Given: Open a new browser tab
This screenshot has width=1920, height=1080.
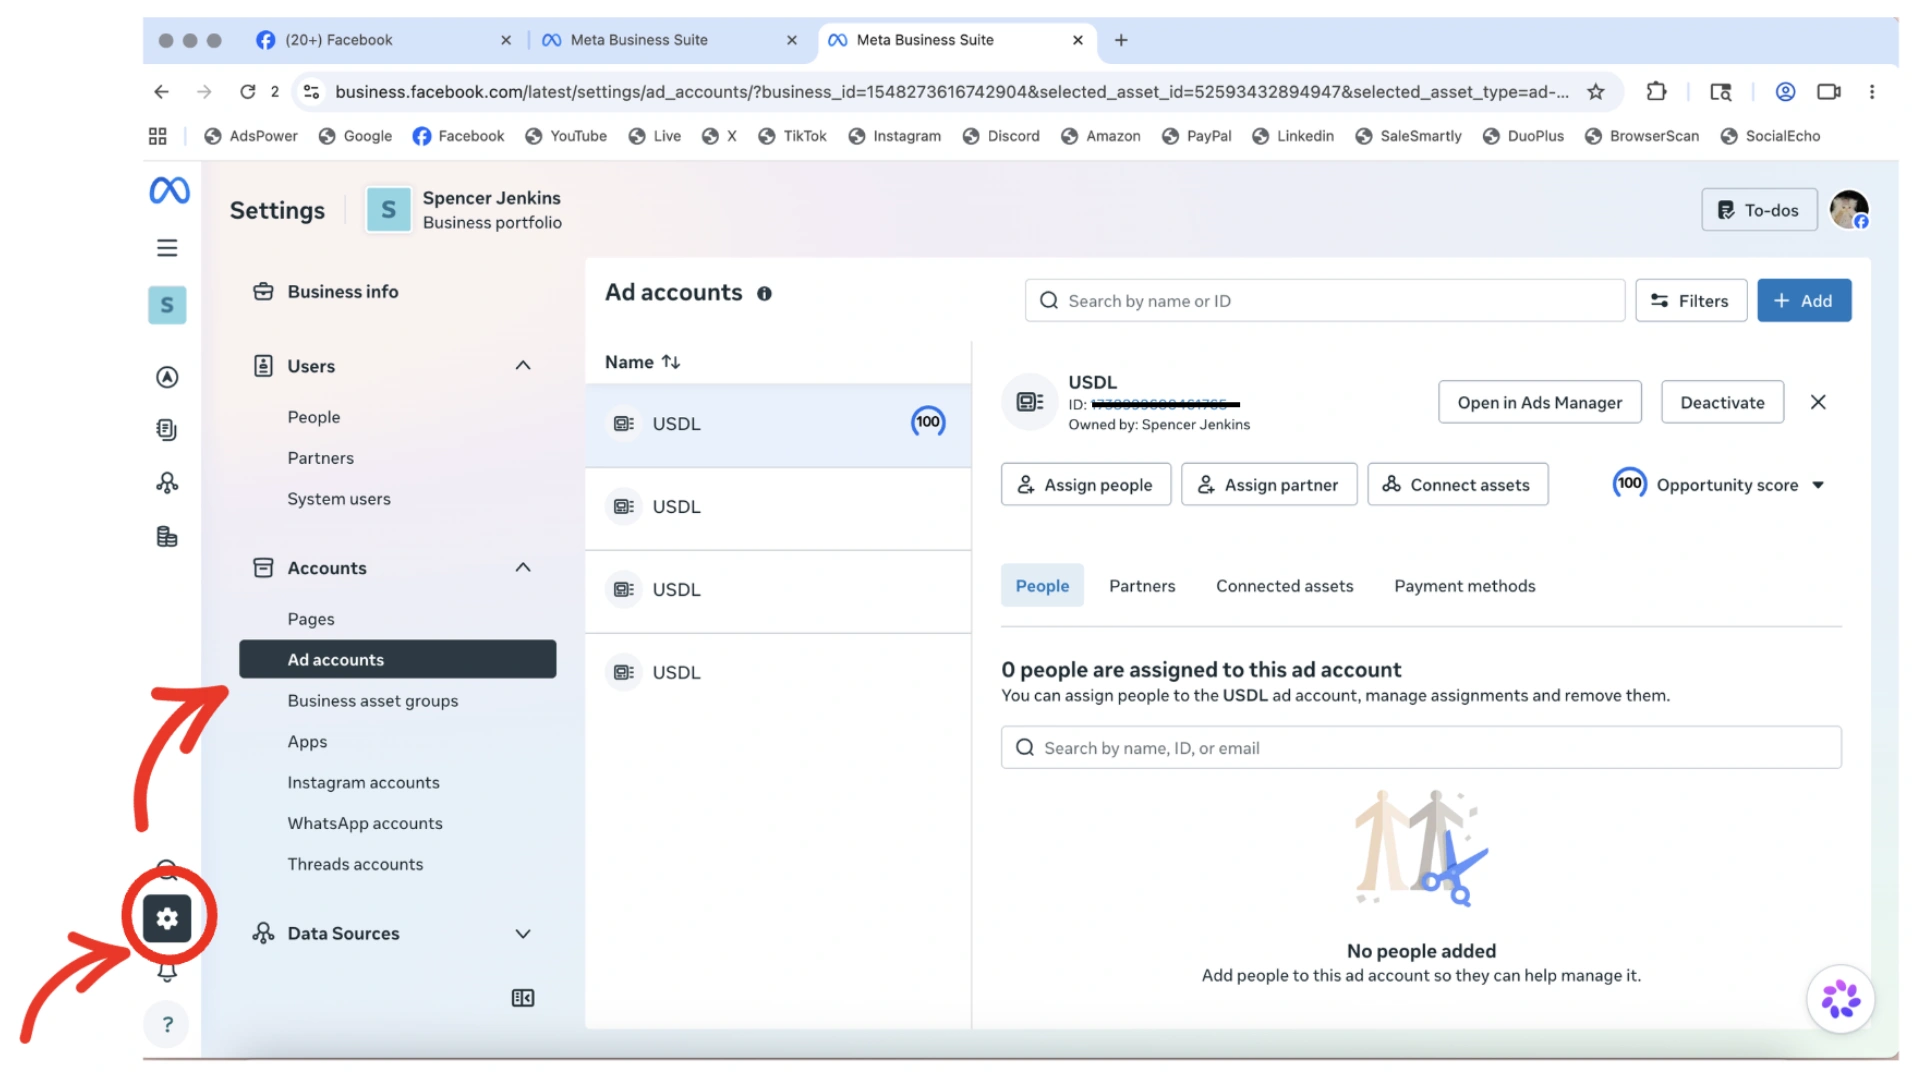Looking at the screenshot, I should coord(1121,40).
